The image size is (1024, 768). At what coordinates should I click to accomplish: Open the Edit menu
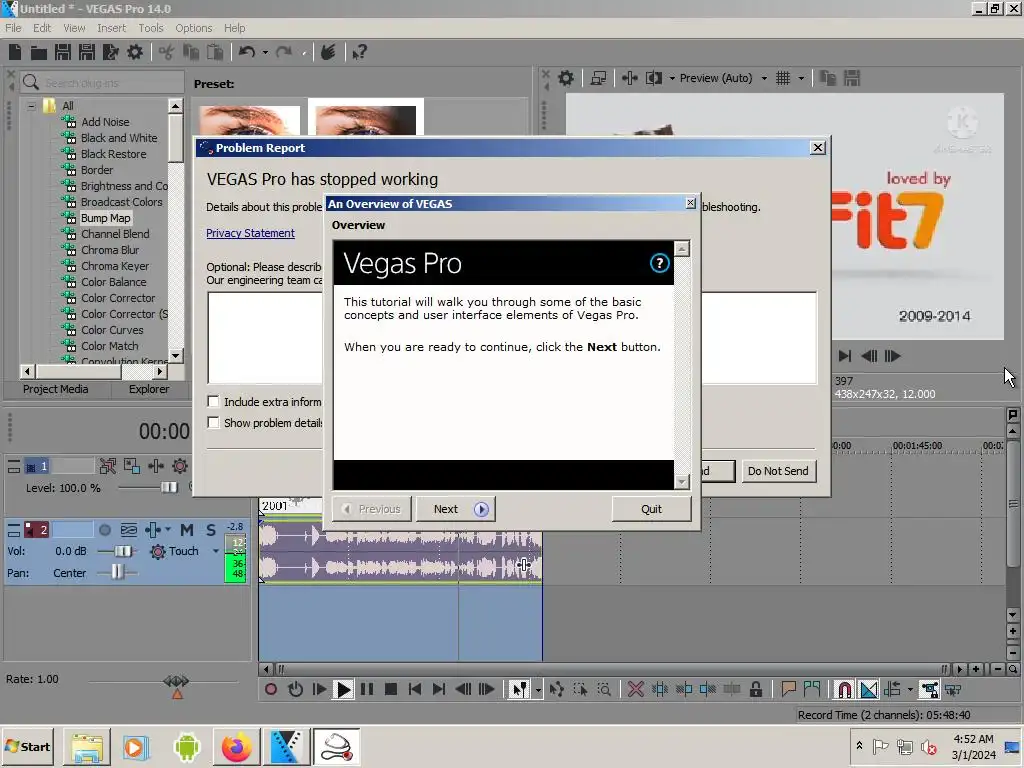[x=42, y=28]
